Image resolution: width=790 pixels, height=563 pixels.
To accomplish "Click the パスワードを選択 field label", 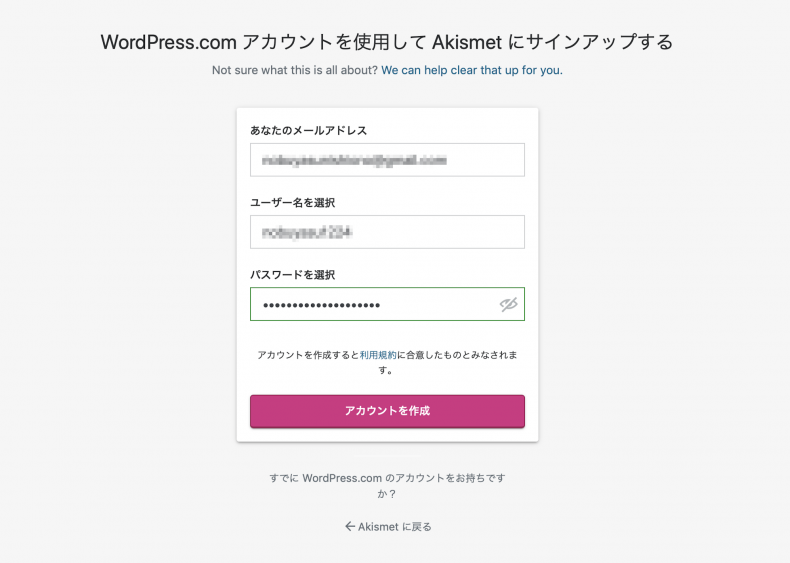I will tap(293, 275).
